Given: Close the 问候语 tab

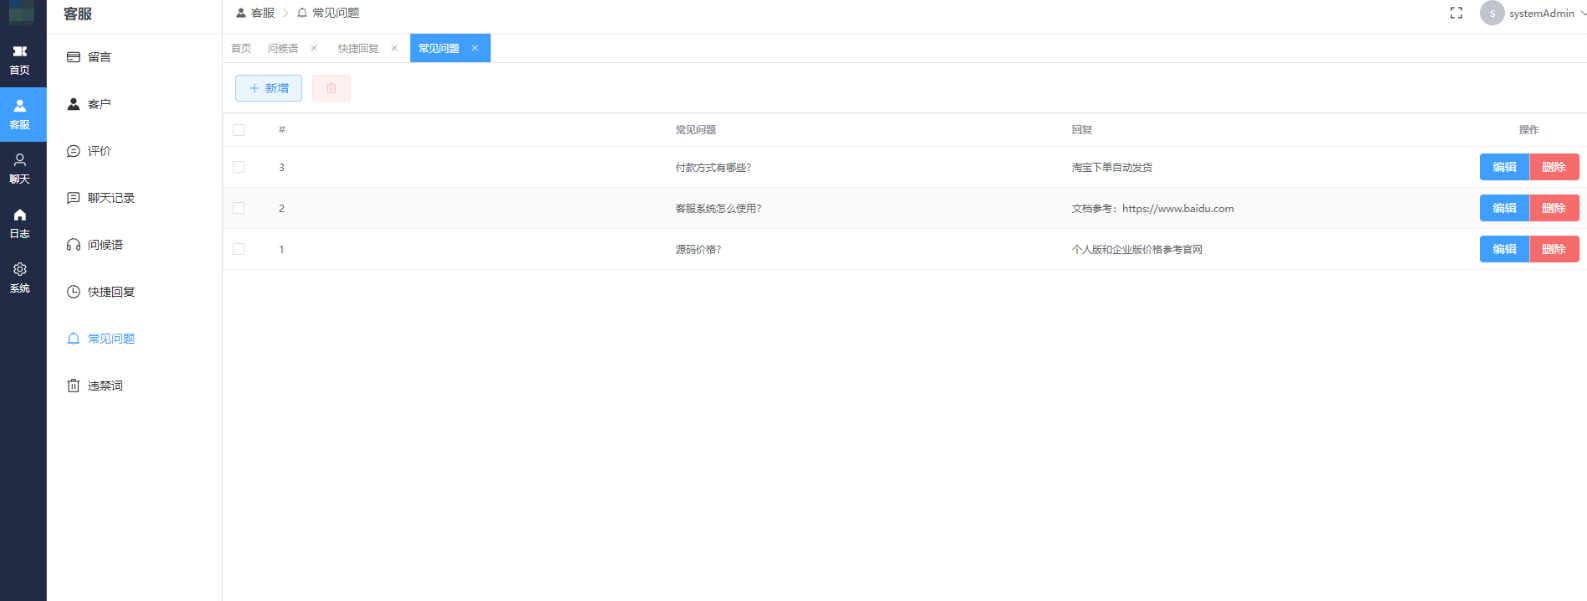Looking at the screenshot, I should coord(314,48).
